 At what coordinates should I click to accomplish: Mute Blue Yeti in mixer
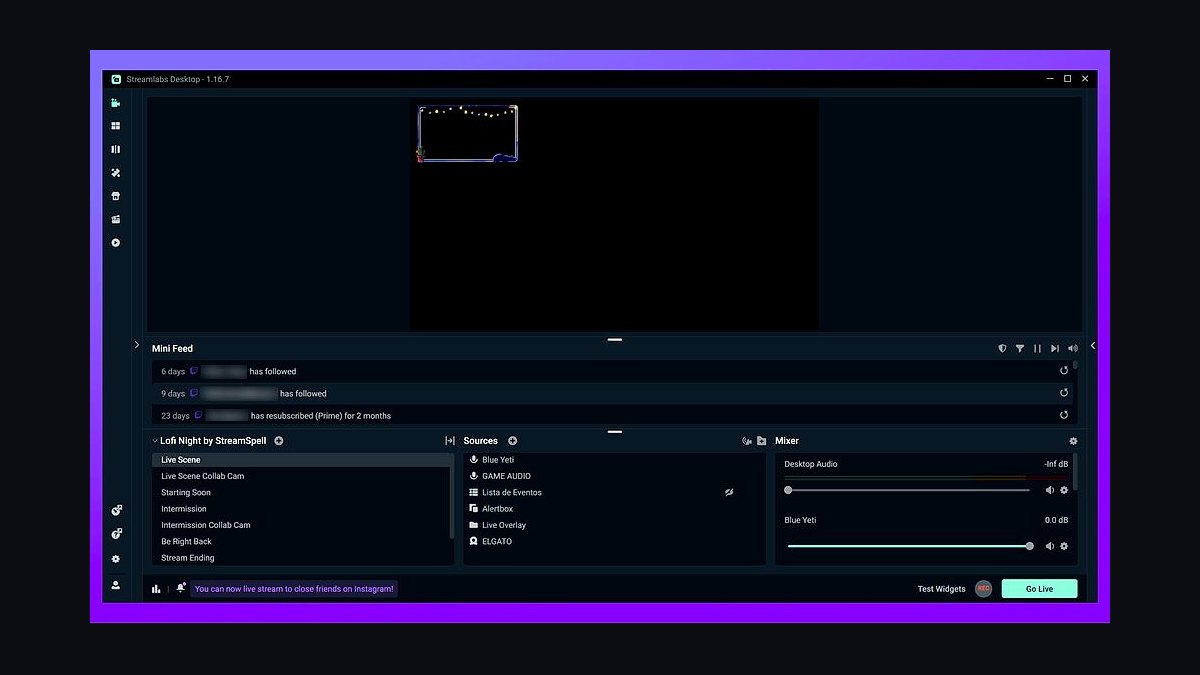(x=1050, y=546)
